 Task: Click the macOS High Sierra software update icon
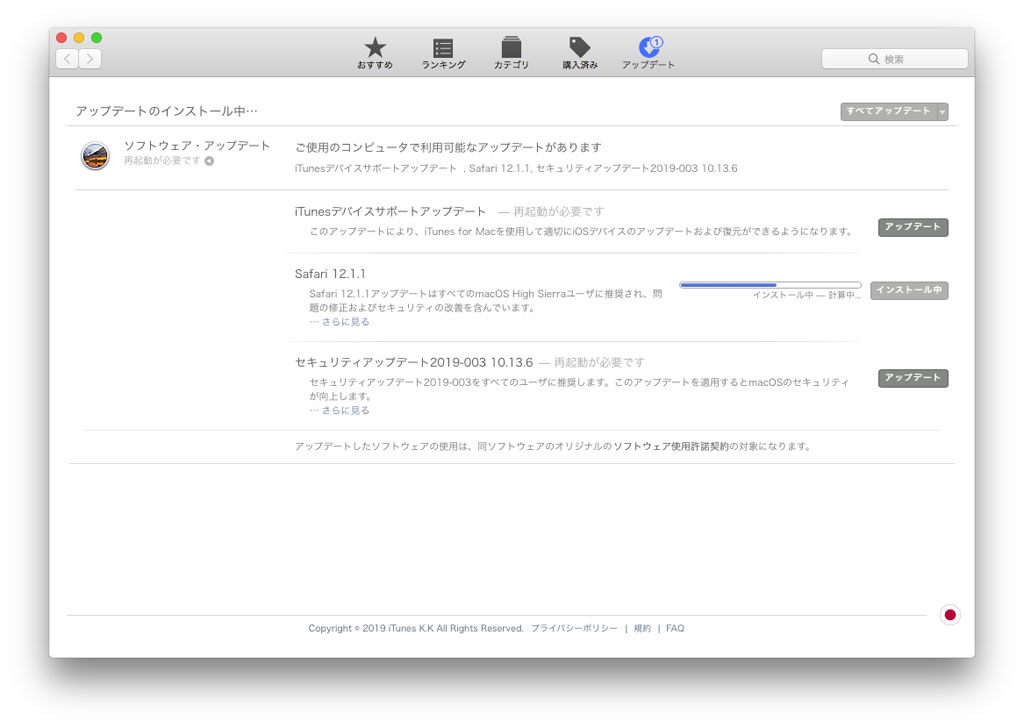click(x=95, y=156)
